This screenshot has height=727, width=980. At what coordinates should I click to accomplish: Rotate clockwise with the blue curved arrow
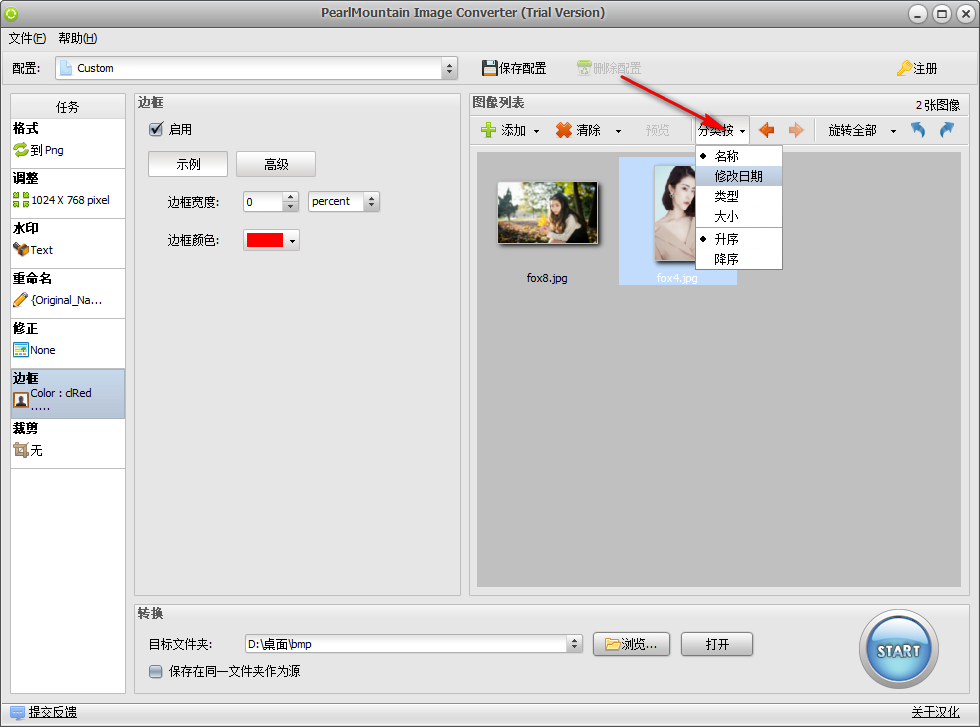[947, 130]
